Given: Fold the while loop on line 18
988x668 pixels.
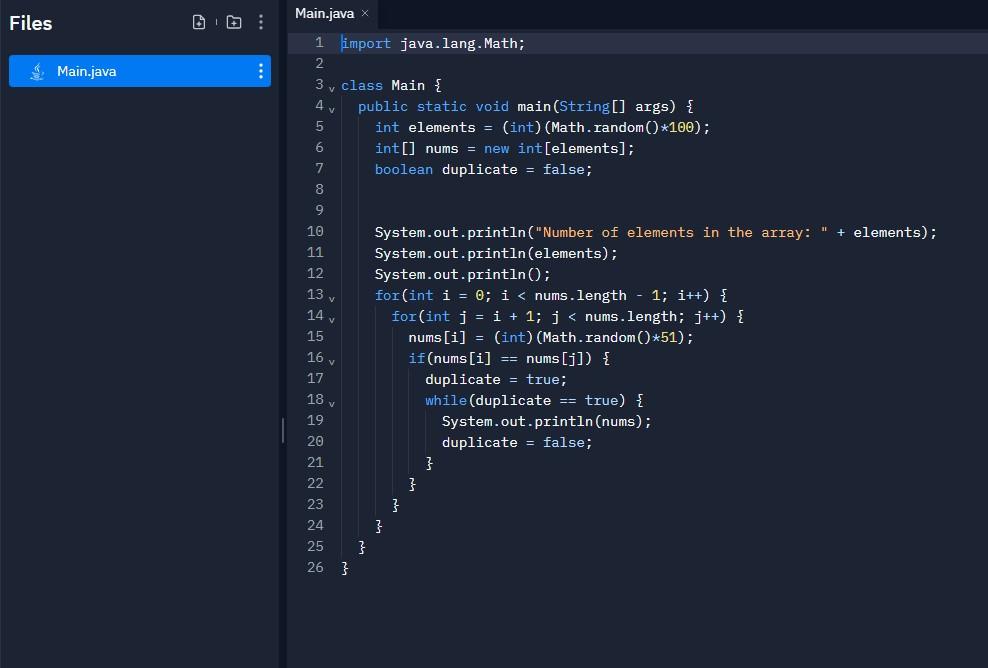Looking at the screenshot, I should pos(331,404).
